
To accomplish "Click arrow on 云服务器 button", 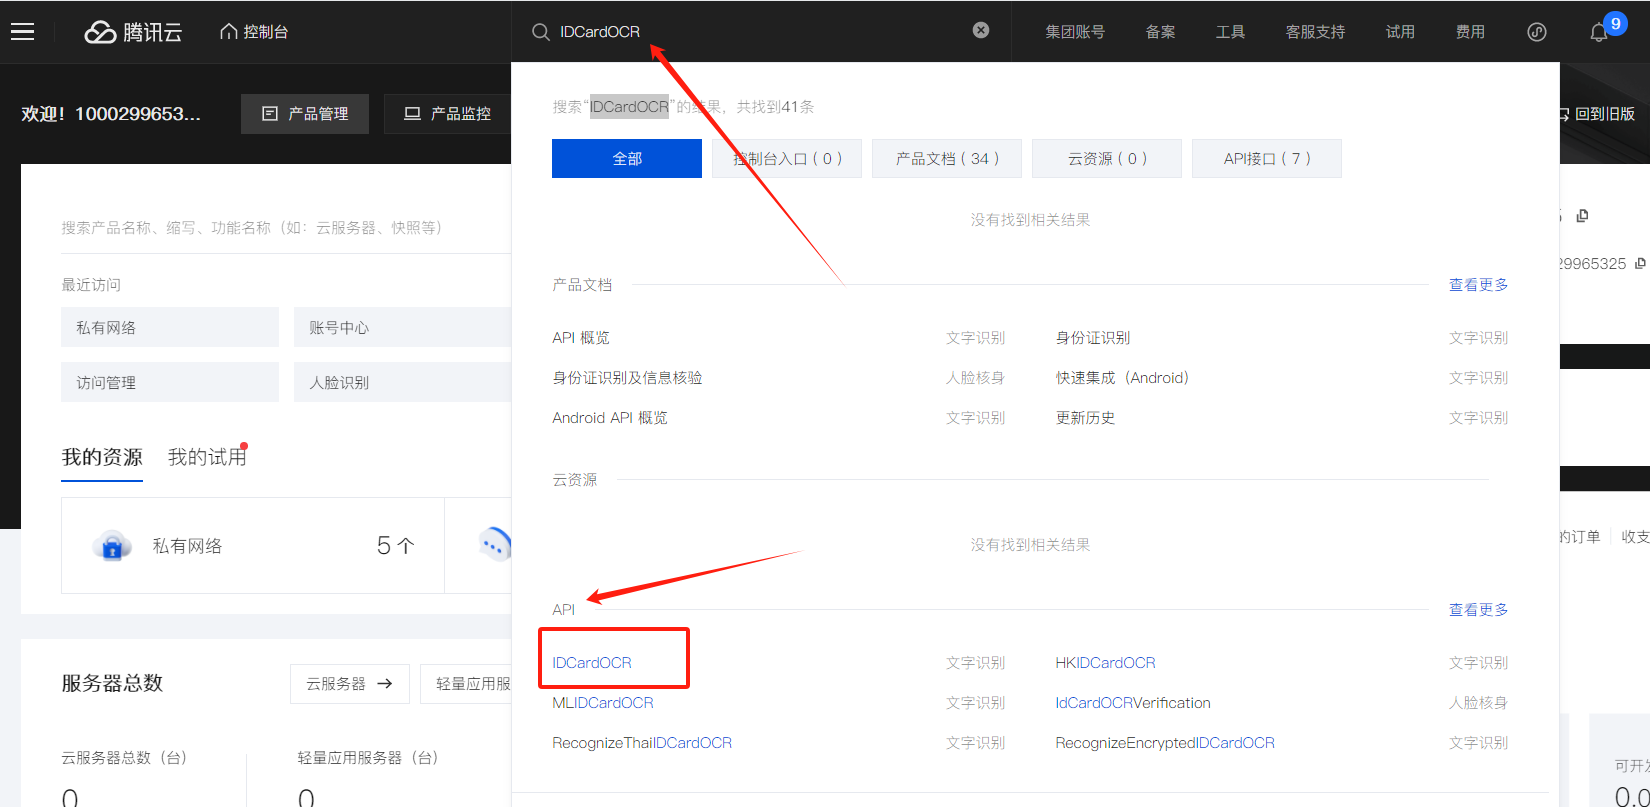I will click(385, 684).
